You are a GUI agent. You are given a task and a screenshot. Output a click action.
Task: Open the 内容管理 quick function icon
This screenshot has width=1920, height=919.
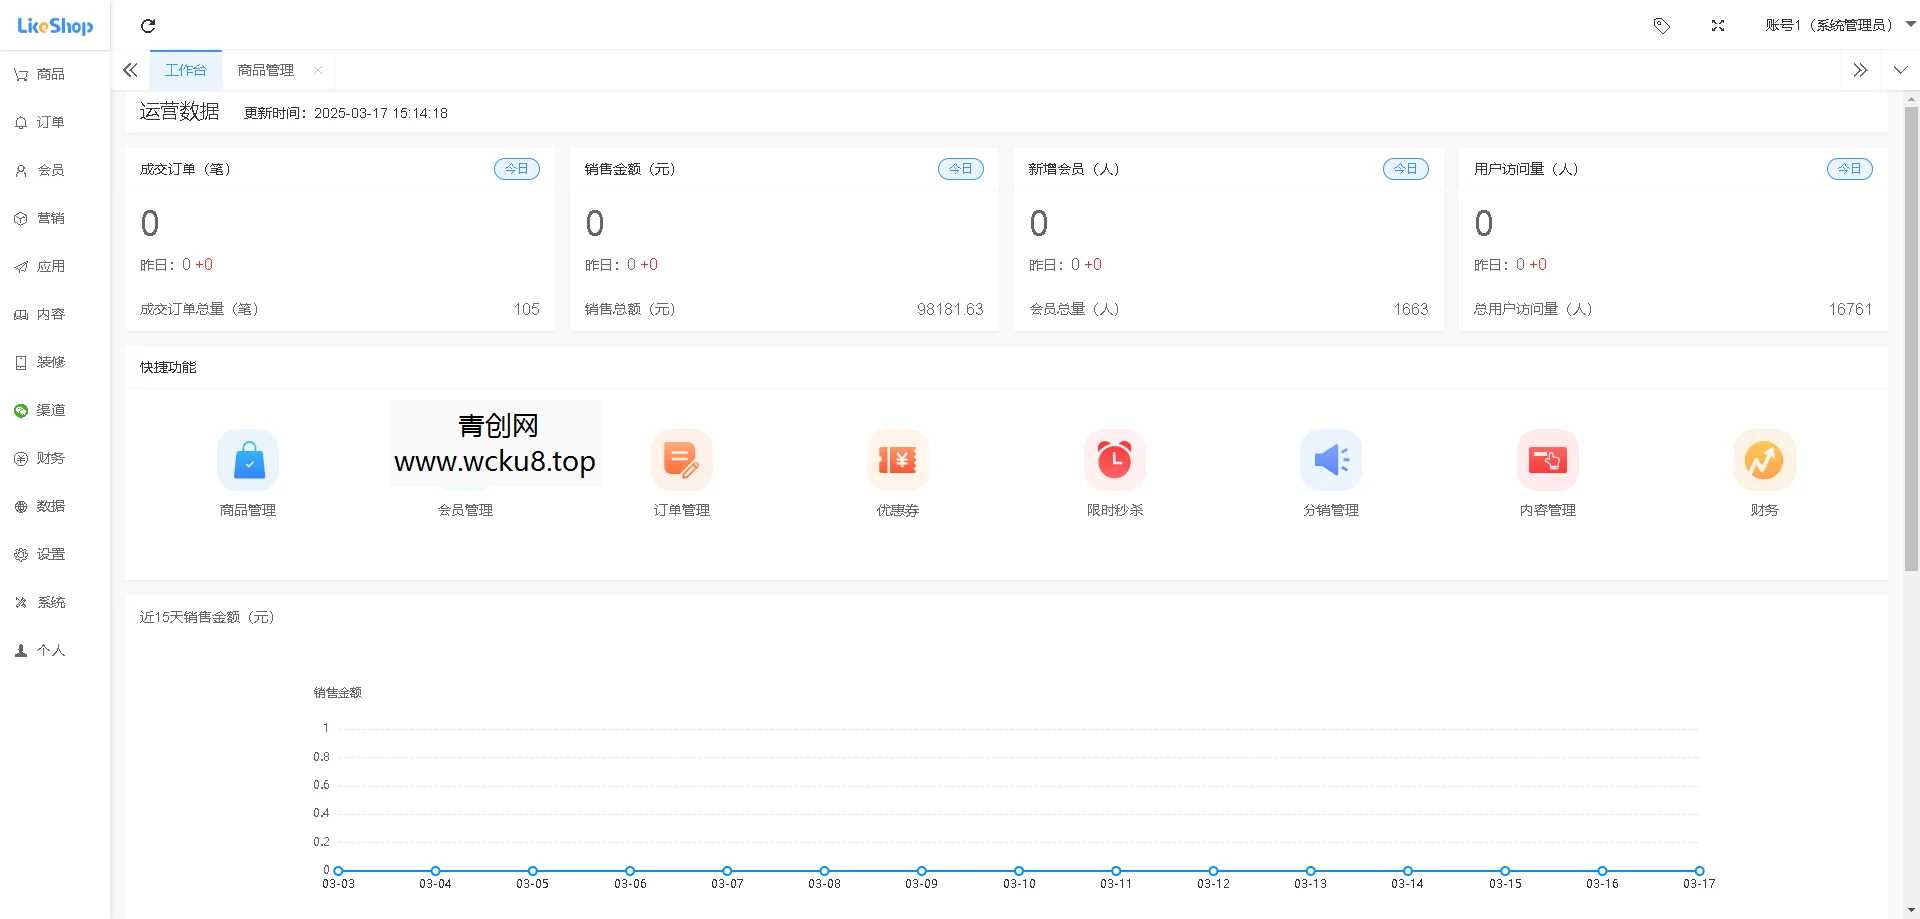click(1547, 460)
